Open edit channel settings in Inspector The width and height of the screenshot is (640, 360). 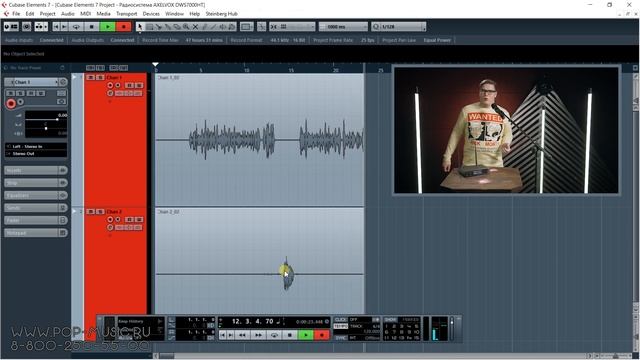(63, 82)
